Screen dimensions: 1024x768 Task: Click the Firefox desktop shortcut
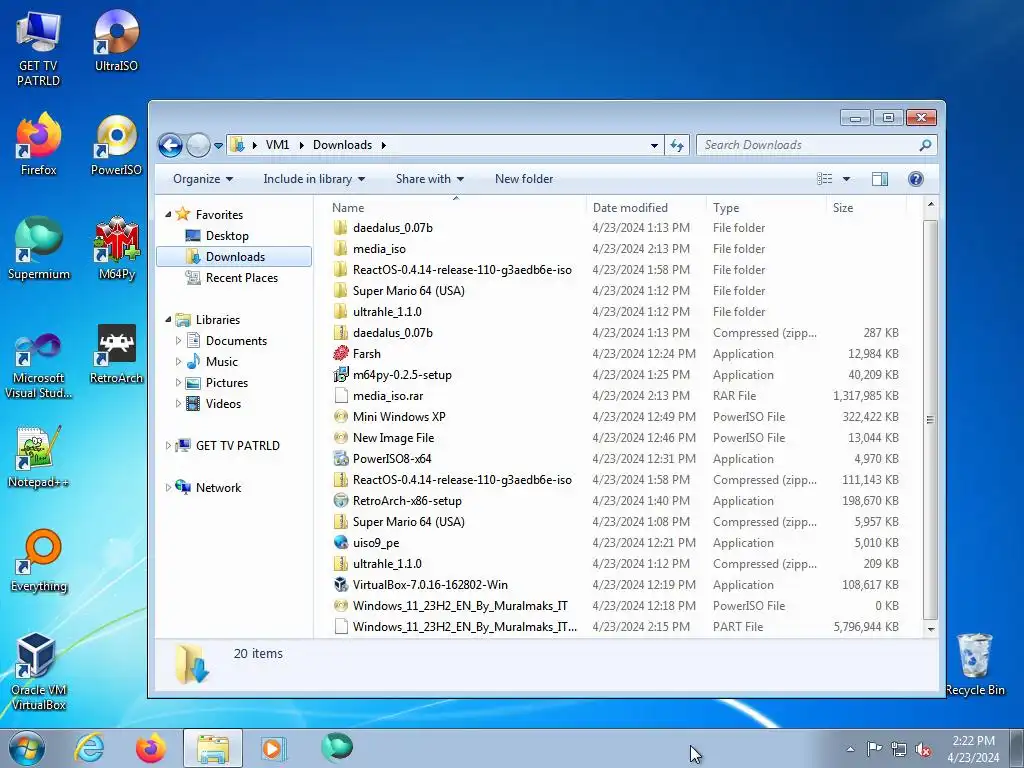pos(39,145)
